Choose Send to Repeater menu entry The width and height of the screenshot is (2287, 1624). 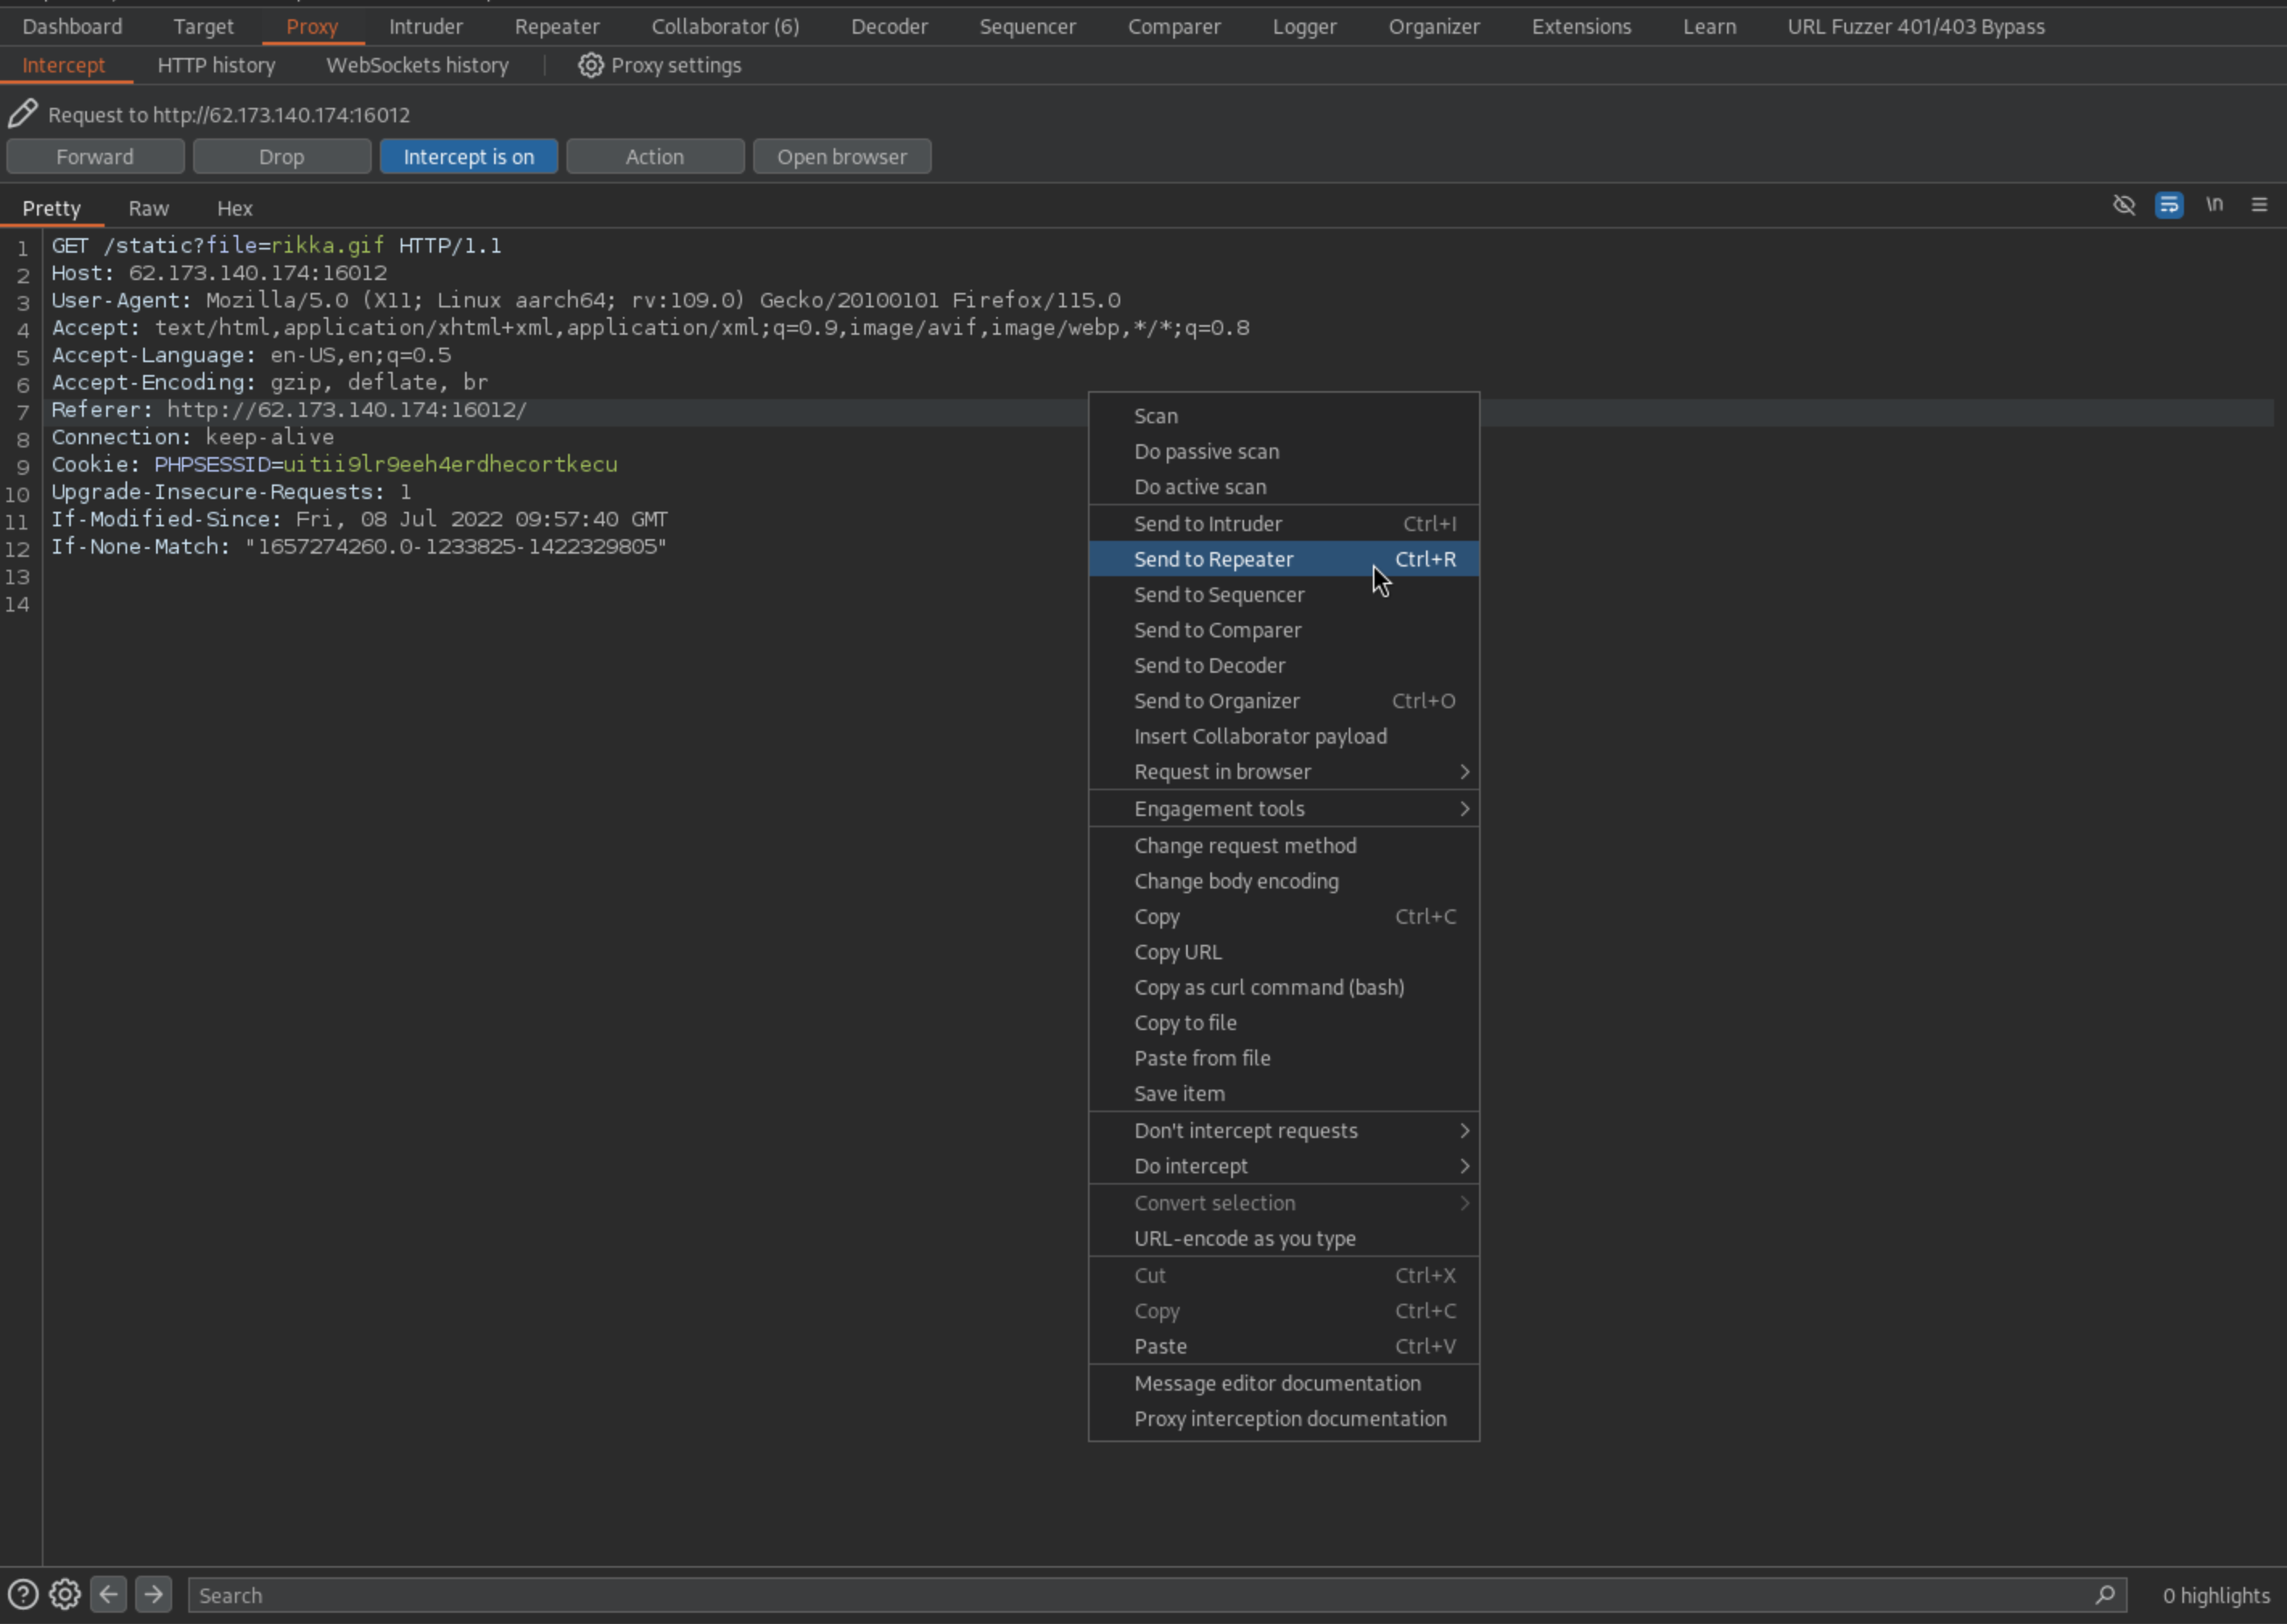pos(1213,560)
